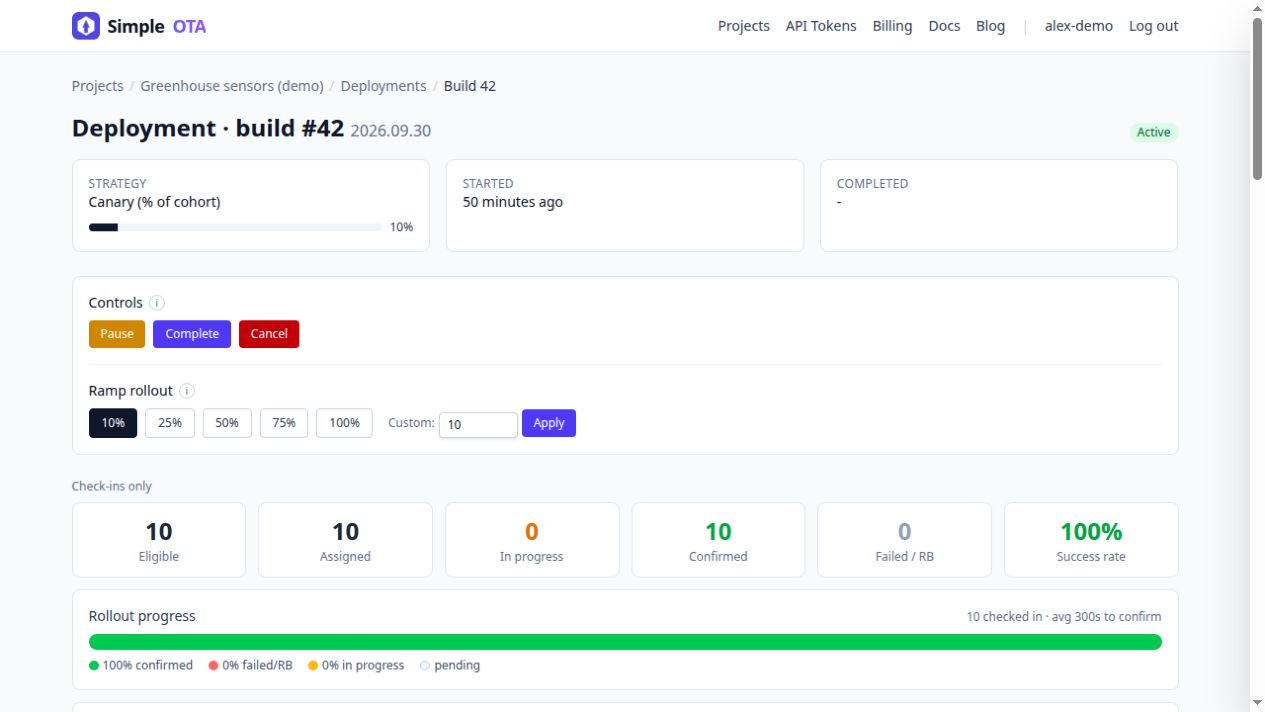The height and width of the screenshot is (712, 1265).
Task: Click the 'pending' legend entry
Action: [450, 665]
